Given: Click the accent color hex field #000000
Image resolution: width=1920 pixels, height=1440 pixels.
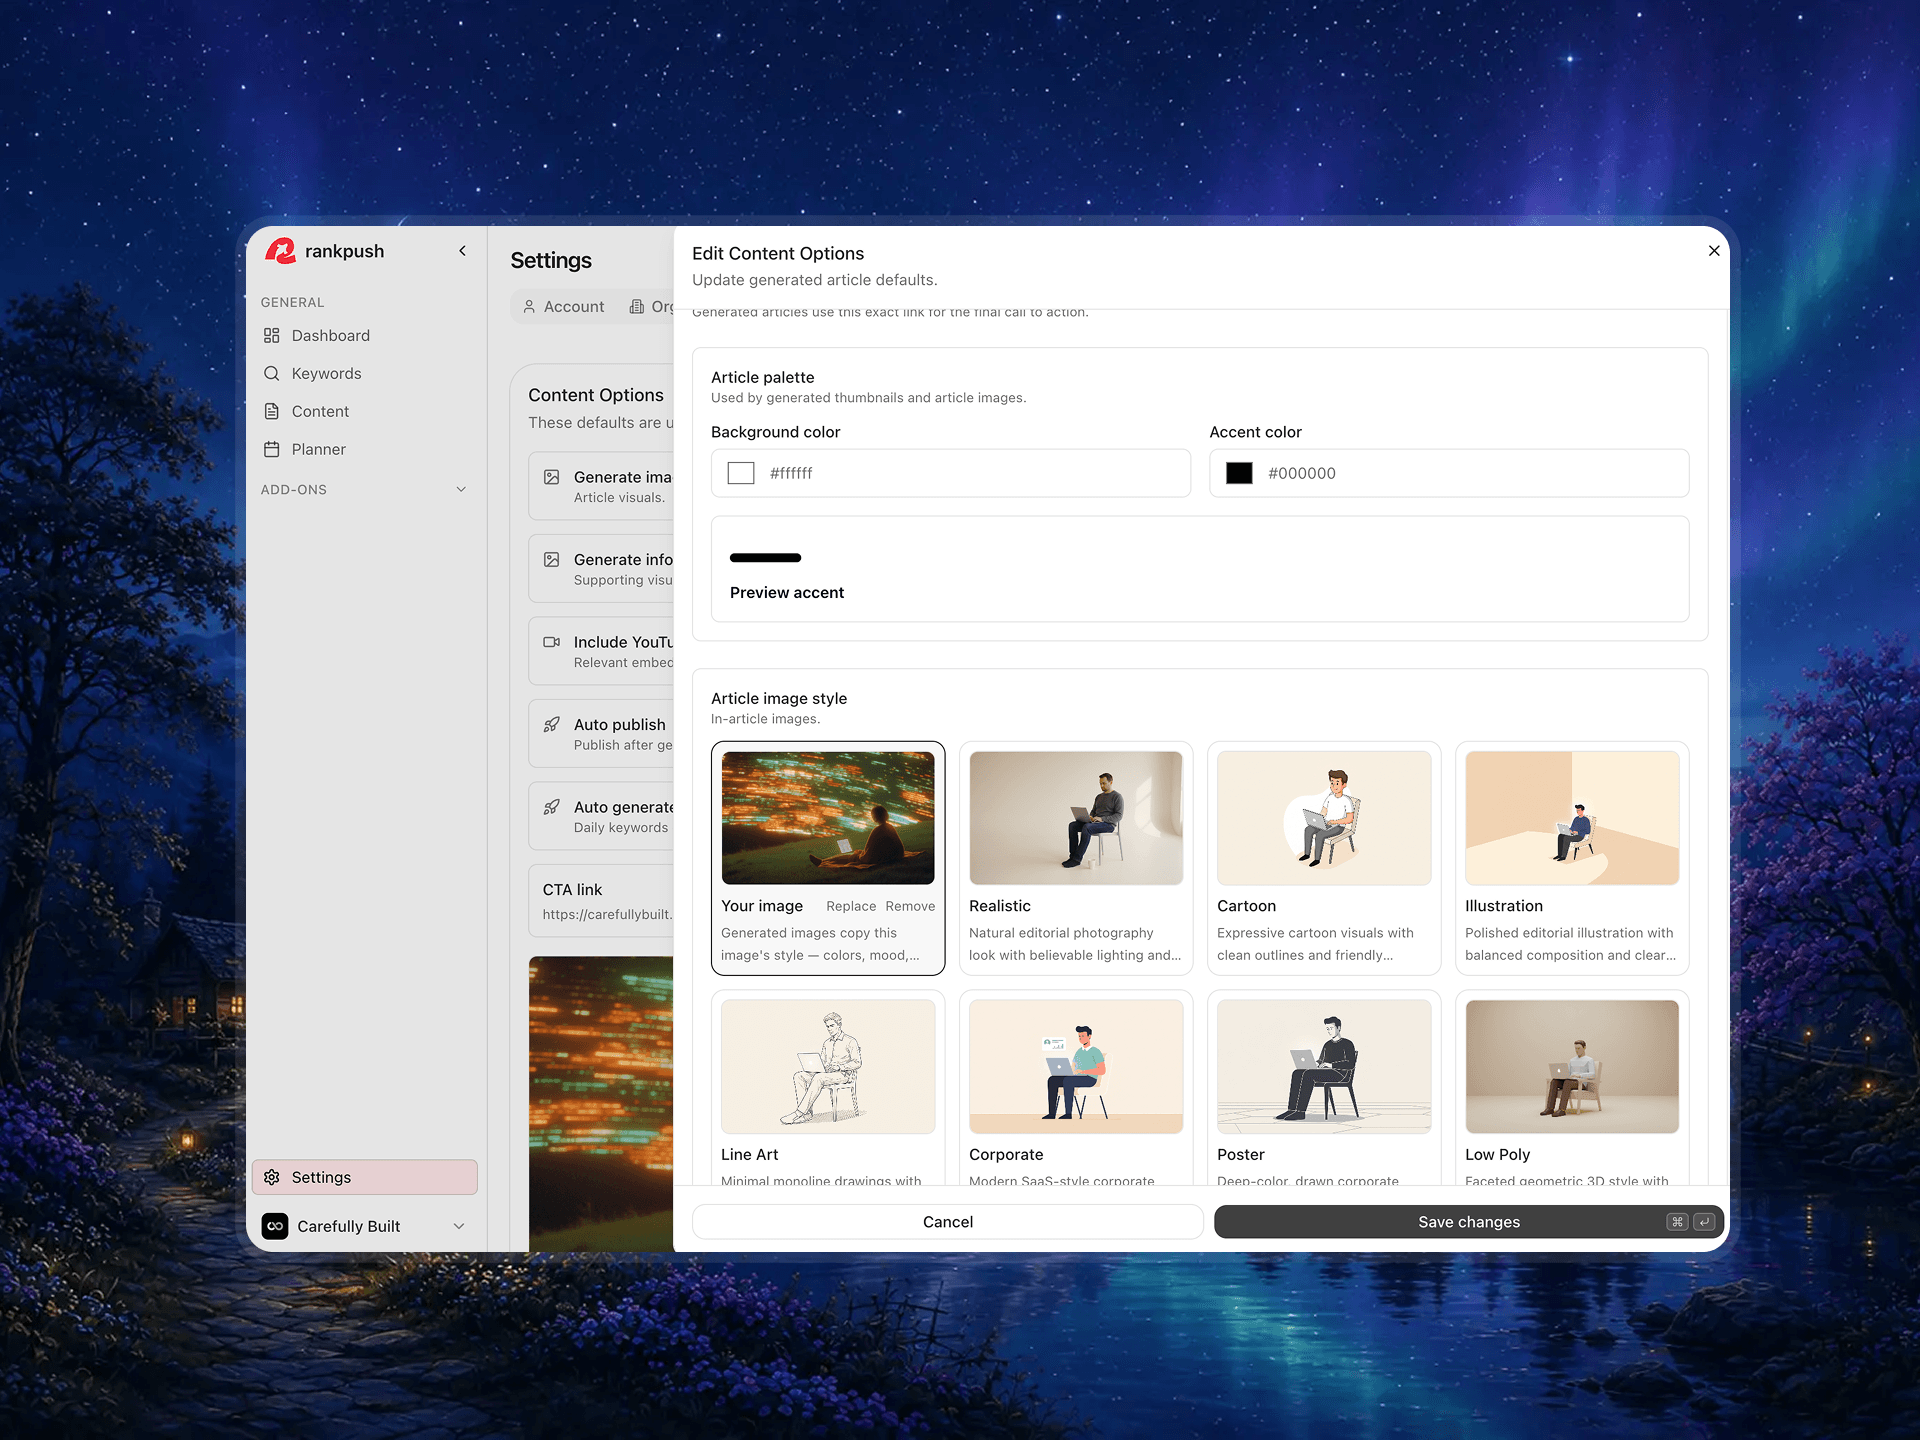Looking at the screenshot, I should point(1449,473).
